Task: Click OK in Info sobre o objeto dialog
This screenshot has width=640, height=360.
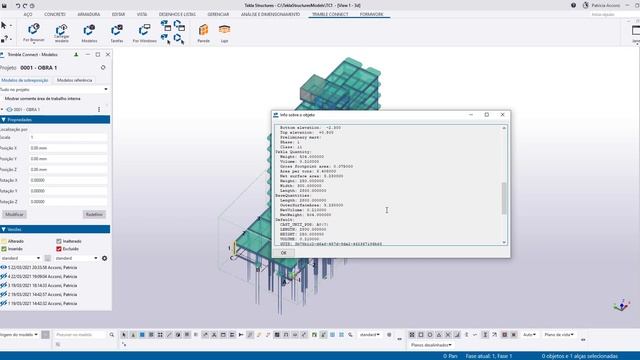Action: (x=284, y=253)
